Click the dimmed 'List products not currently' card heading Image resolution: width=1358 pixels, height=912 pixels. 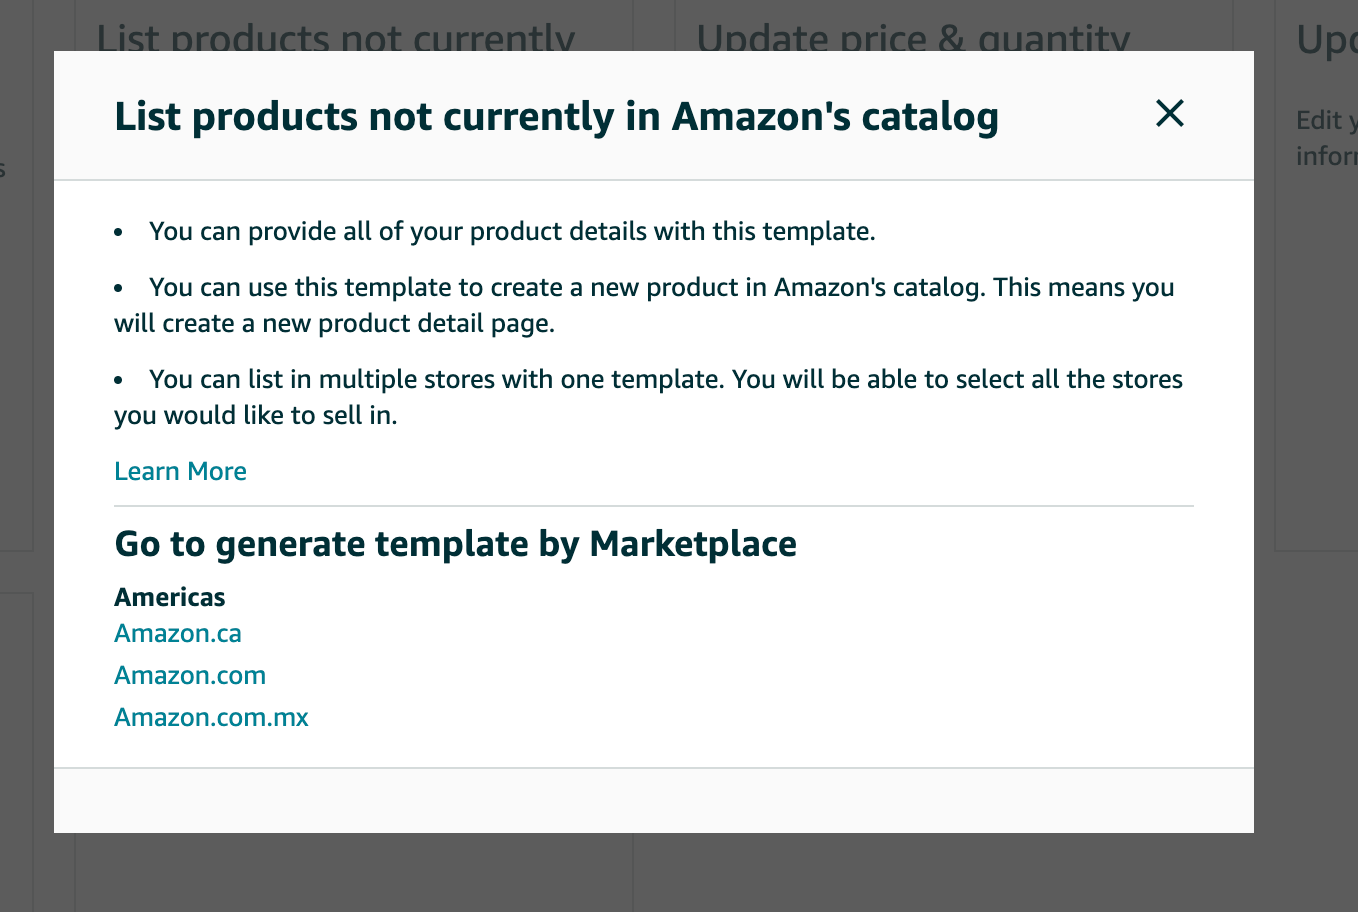tap(336, 37)
